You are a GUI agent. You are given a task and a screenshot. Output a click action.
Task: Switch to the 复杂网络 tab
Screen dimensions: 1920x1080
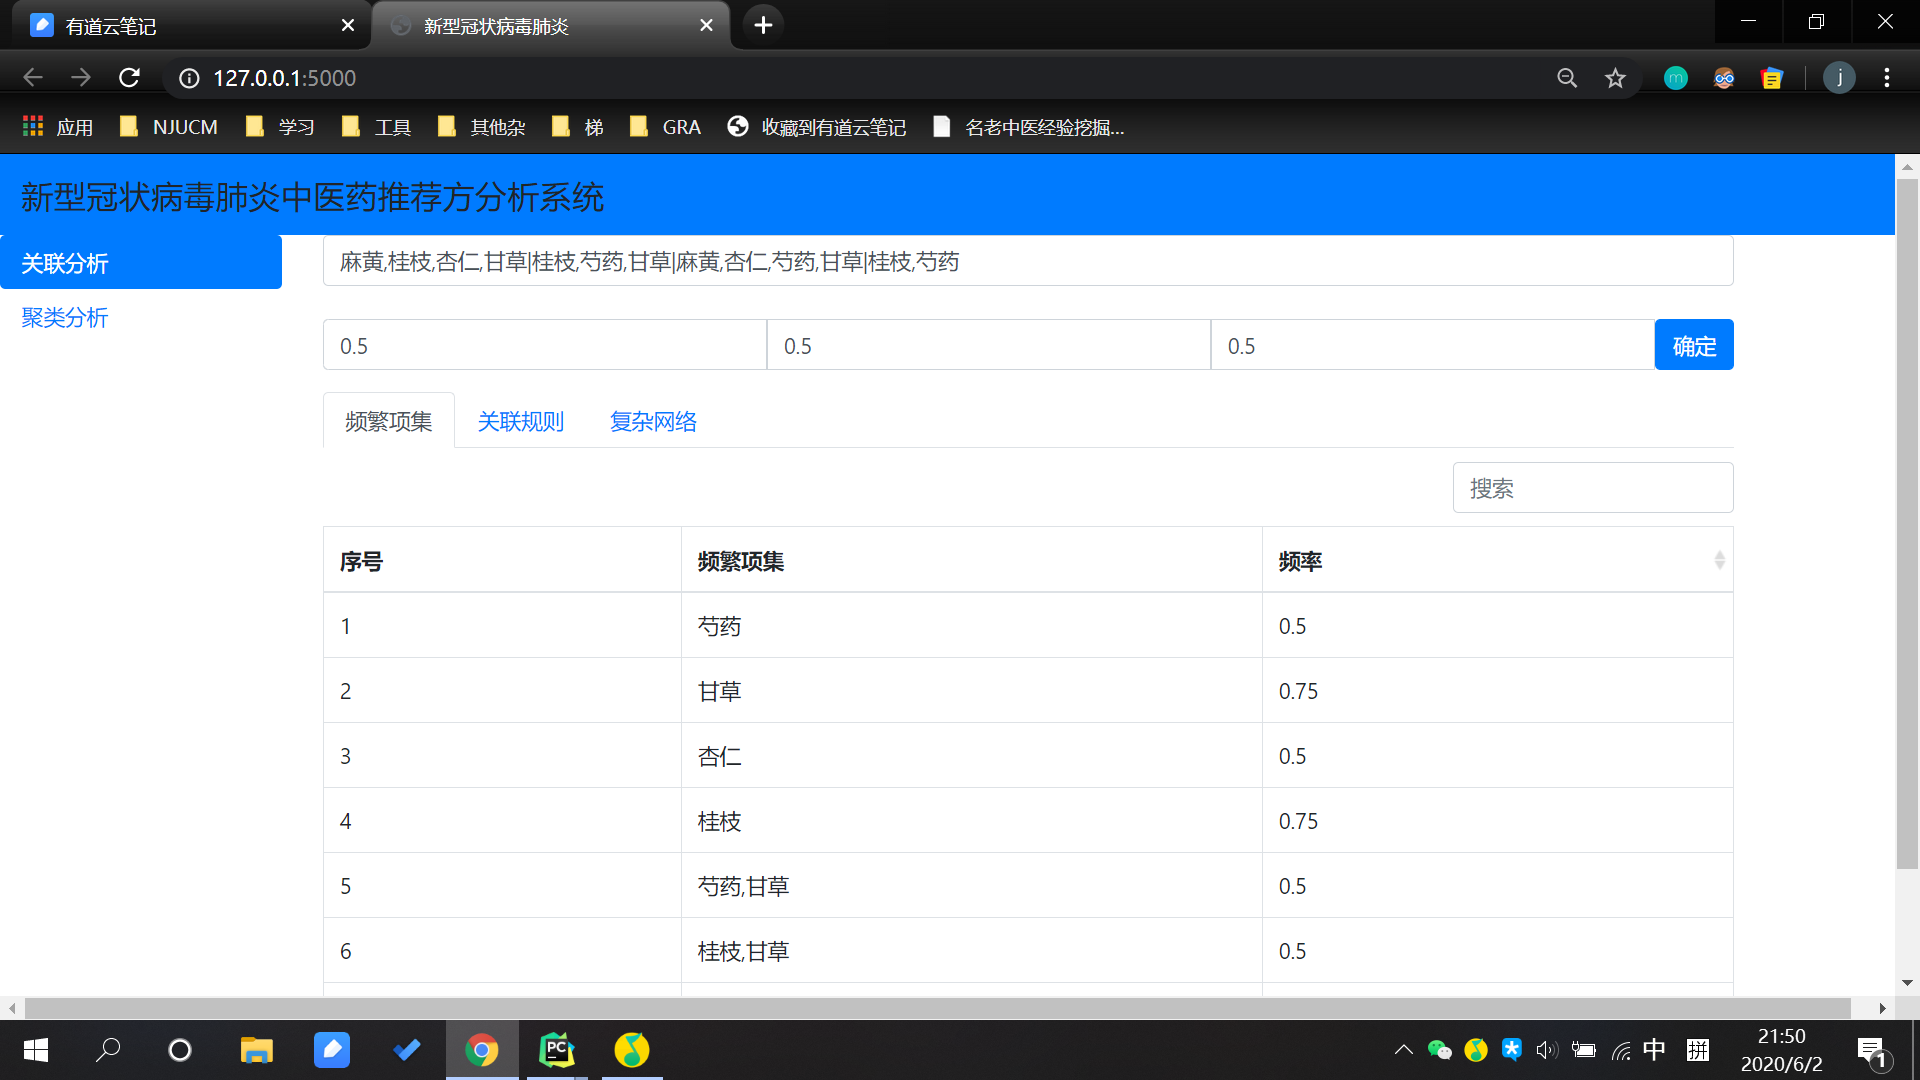coord(653,421)
